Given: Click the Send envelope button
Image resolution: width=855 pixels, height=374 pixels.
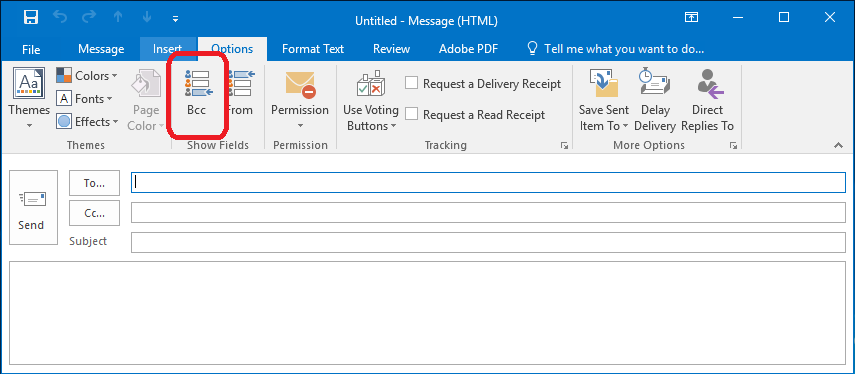Looking at the screenshot, I should (x=33, y=207).
